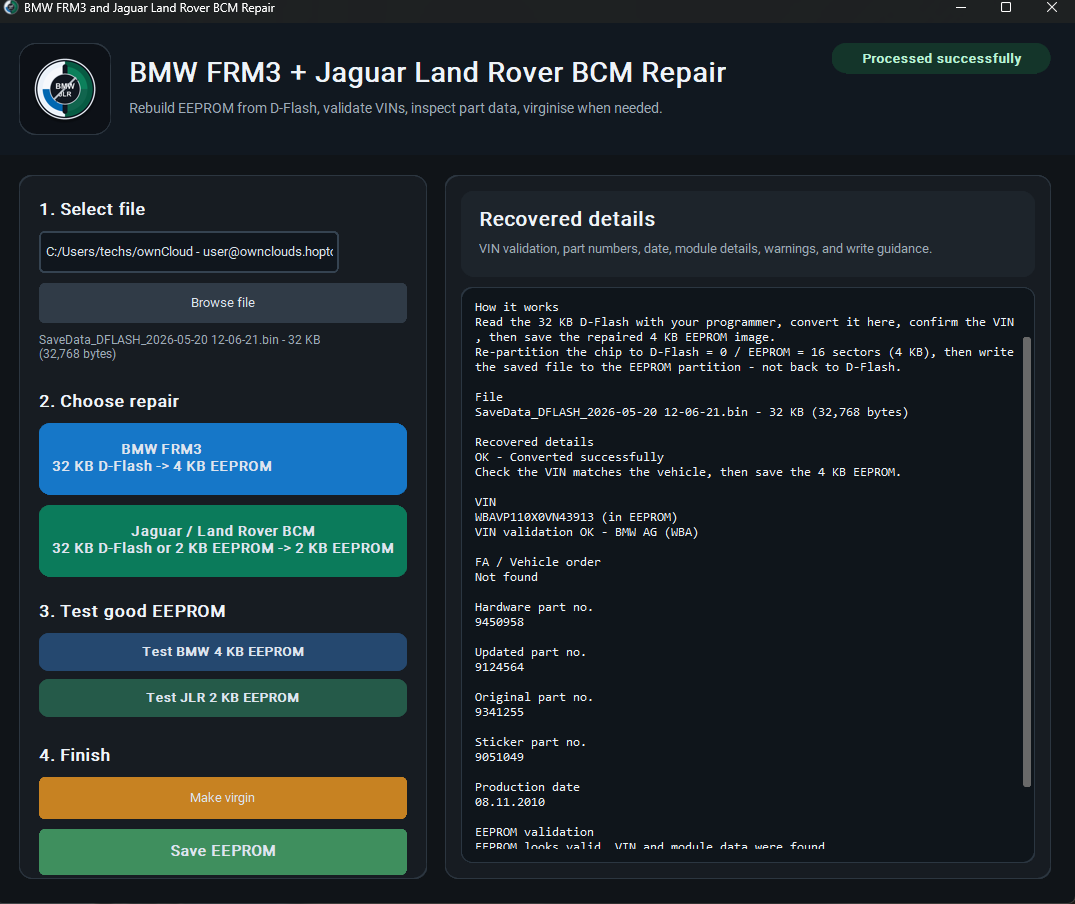The width and height of the screenshot is (1075, 904).
Task: Click VIN value WBAVP110X0VN43913
Action: [534, 517]
